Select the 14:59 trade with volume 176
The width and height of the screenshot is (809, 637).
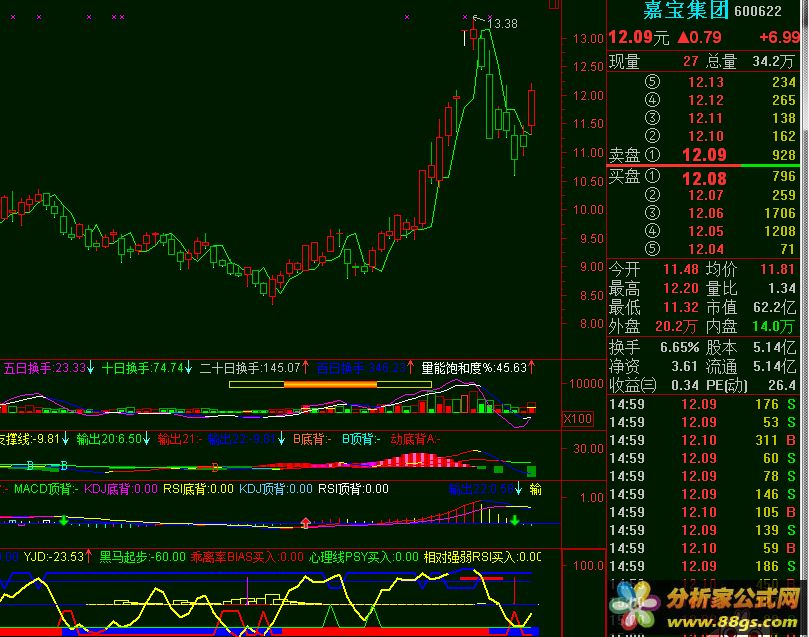click(703, 404)
